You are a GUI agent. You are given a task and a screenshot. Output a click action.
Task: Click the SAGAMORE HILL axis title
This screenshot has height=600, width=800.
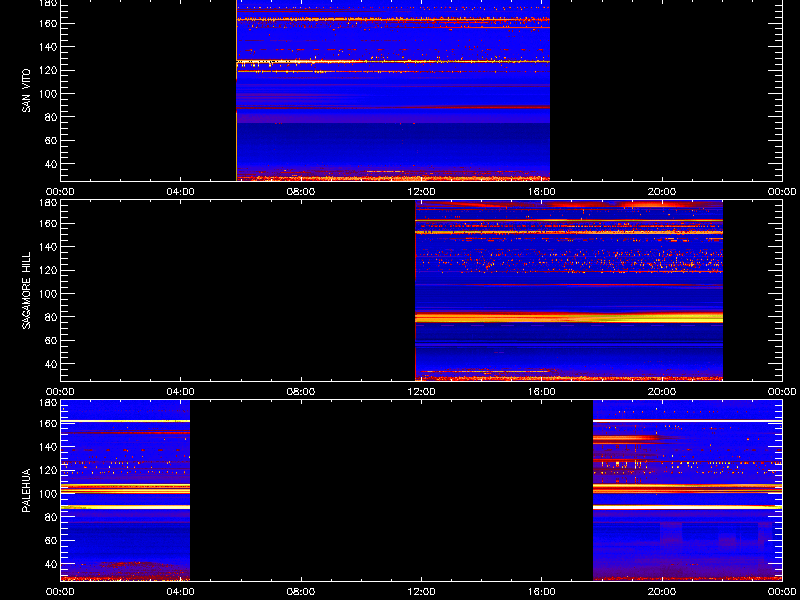(x=26, y=290)
